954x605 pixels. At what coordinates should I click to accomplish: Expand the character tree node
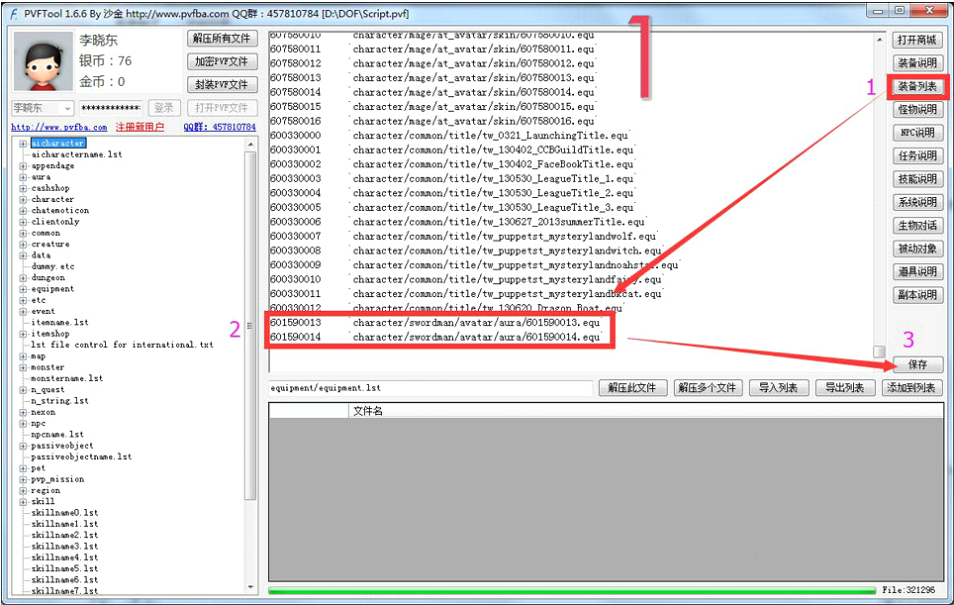point(23,199)
